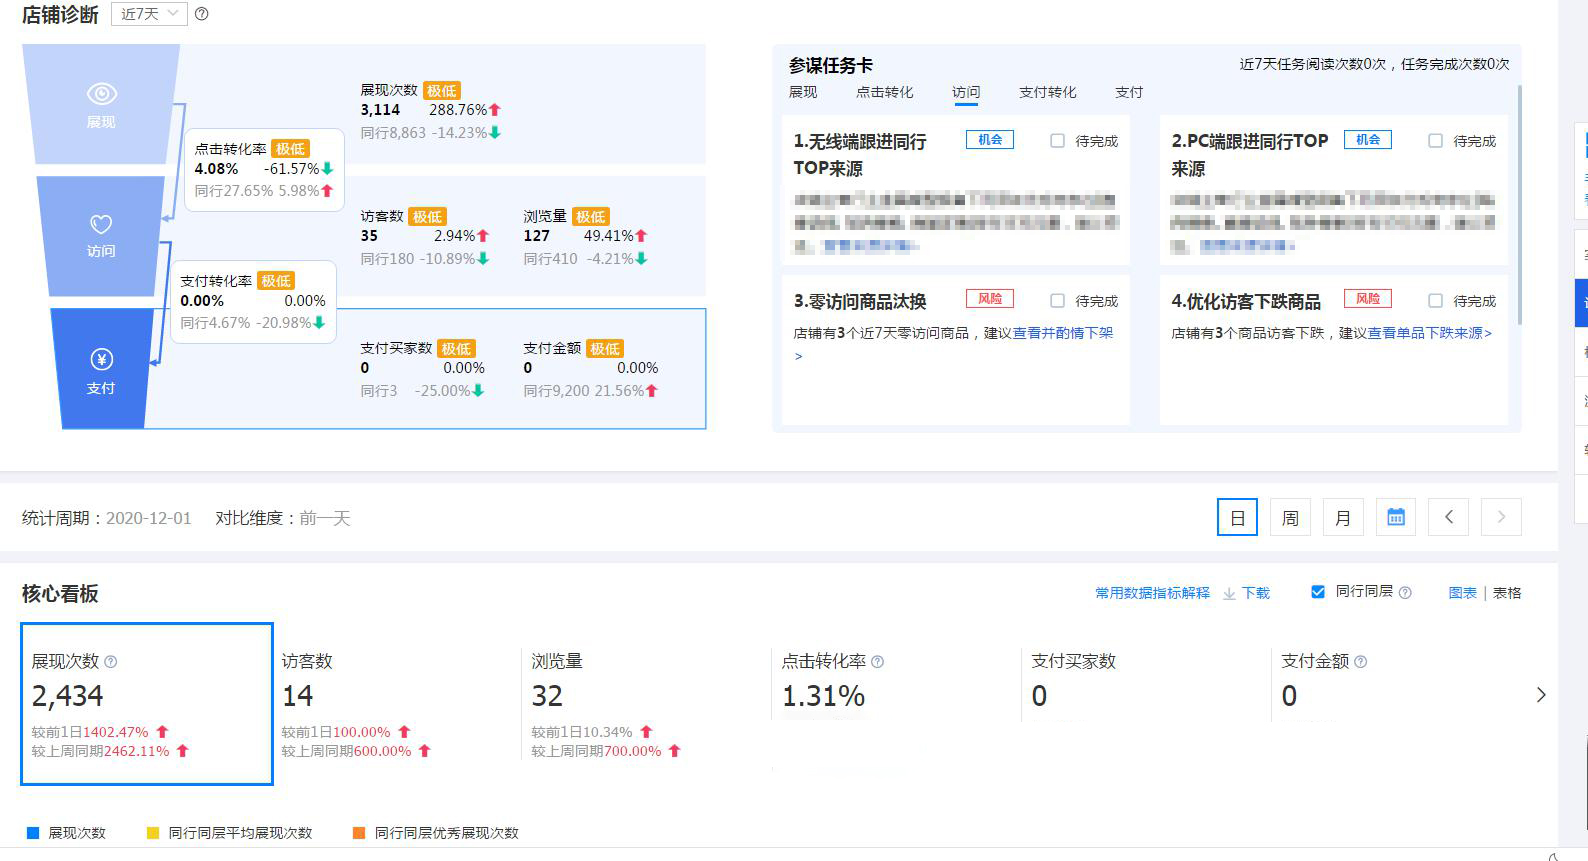Click the help icon next to 展现次数 metric

[x=111, y=662]
